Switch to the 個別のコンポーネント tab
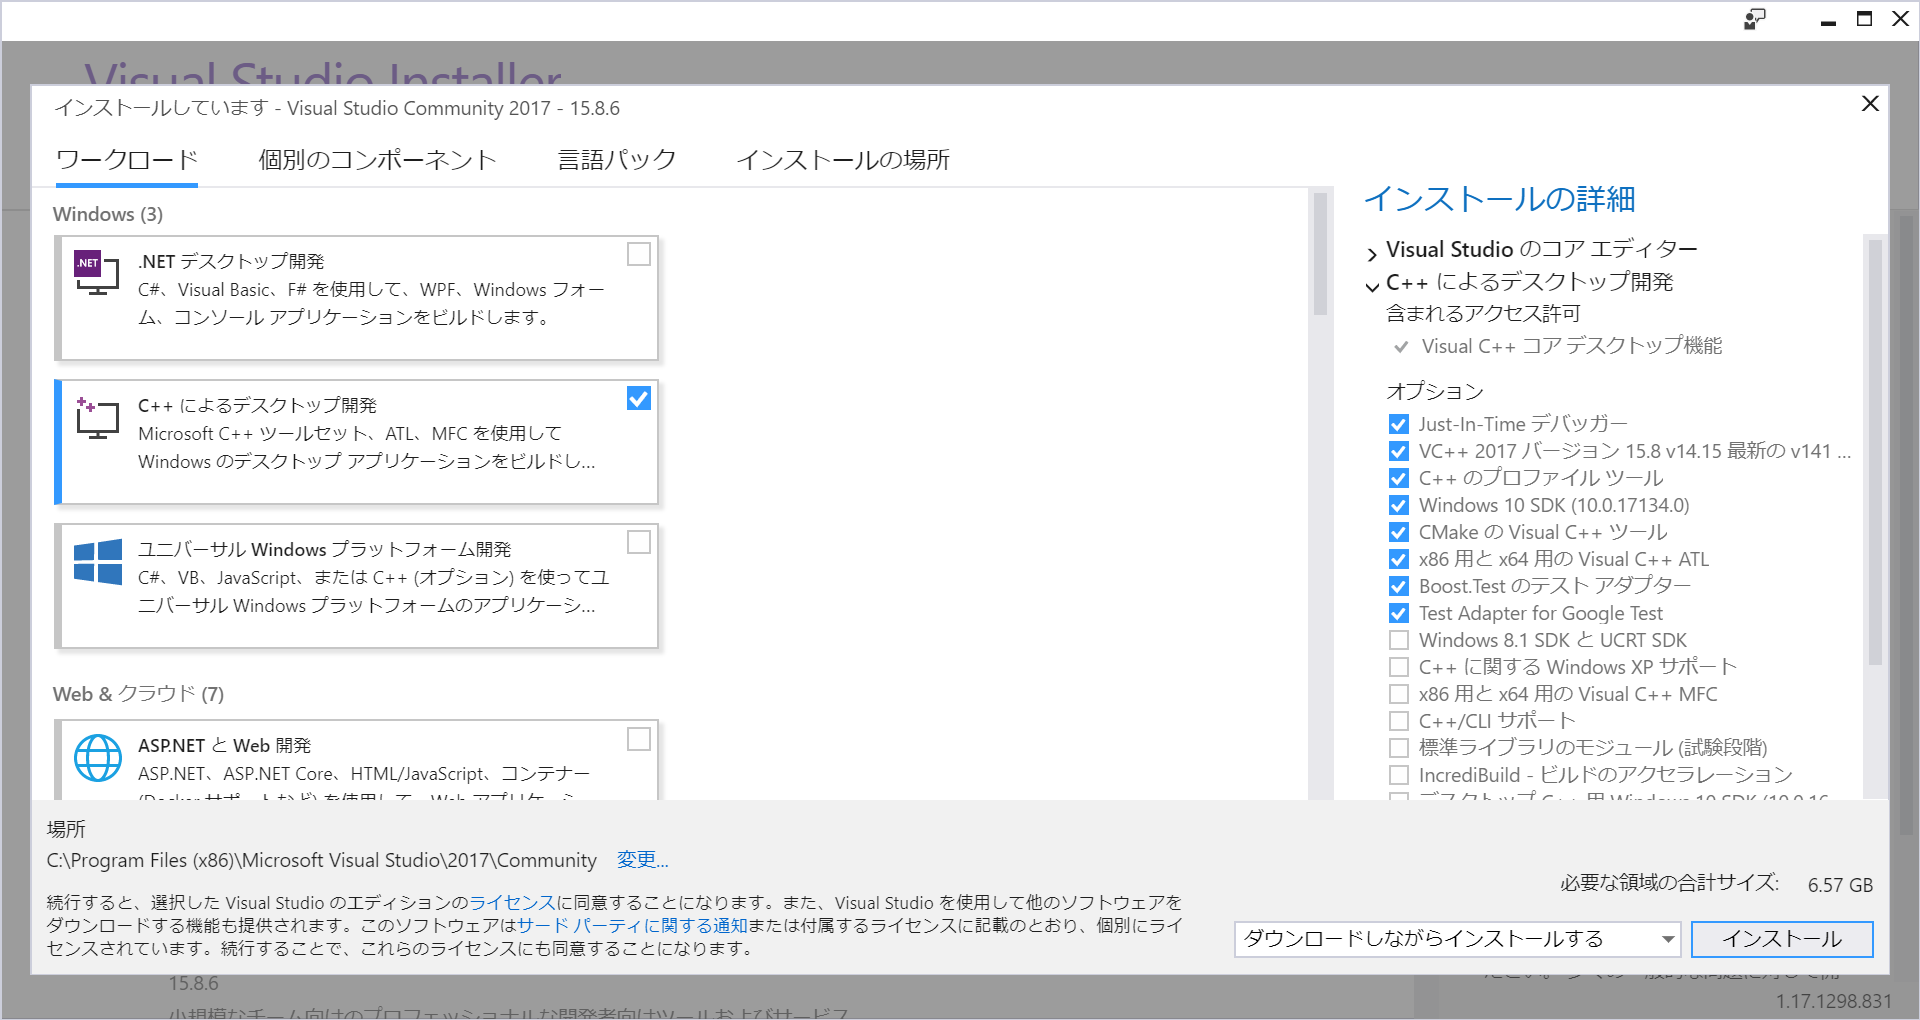Viewport: 1920px width, 1020px height. (x=378, y=160)
